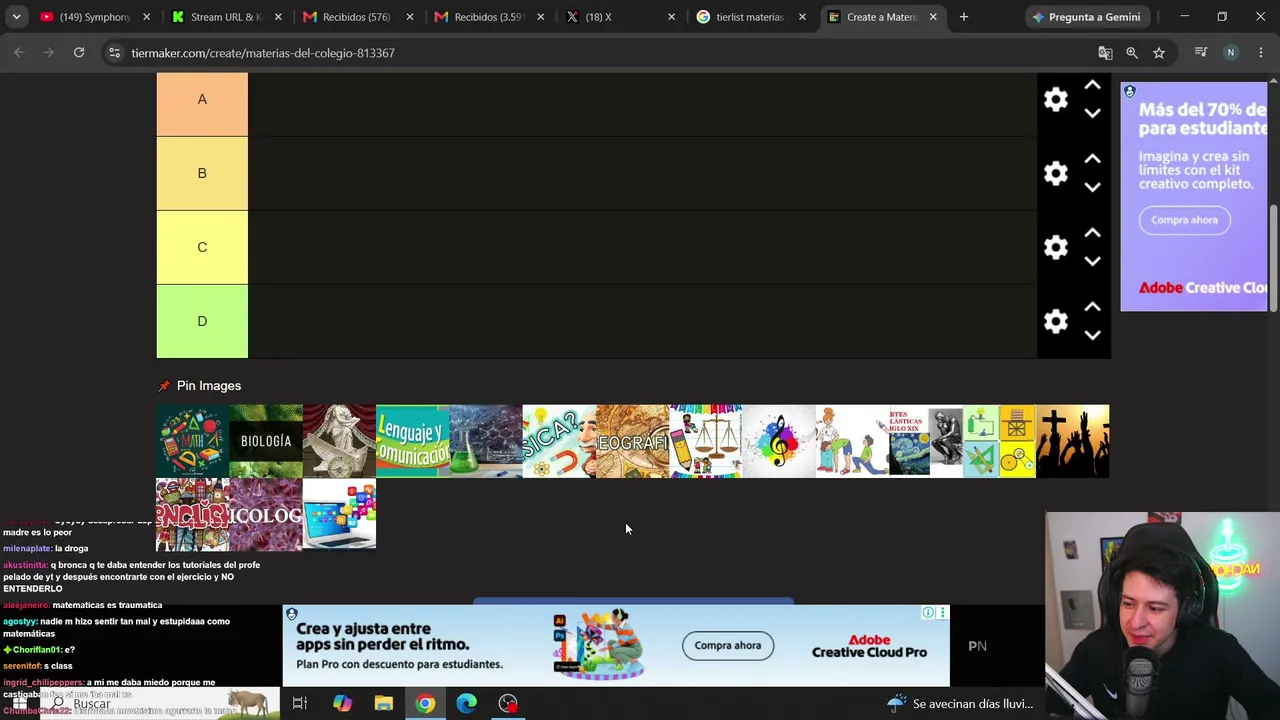Image resolution: width=1280 pixels, height=720 pixels.
Task: Open settings gear for tier C row
Action: click(1056, 247)
